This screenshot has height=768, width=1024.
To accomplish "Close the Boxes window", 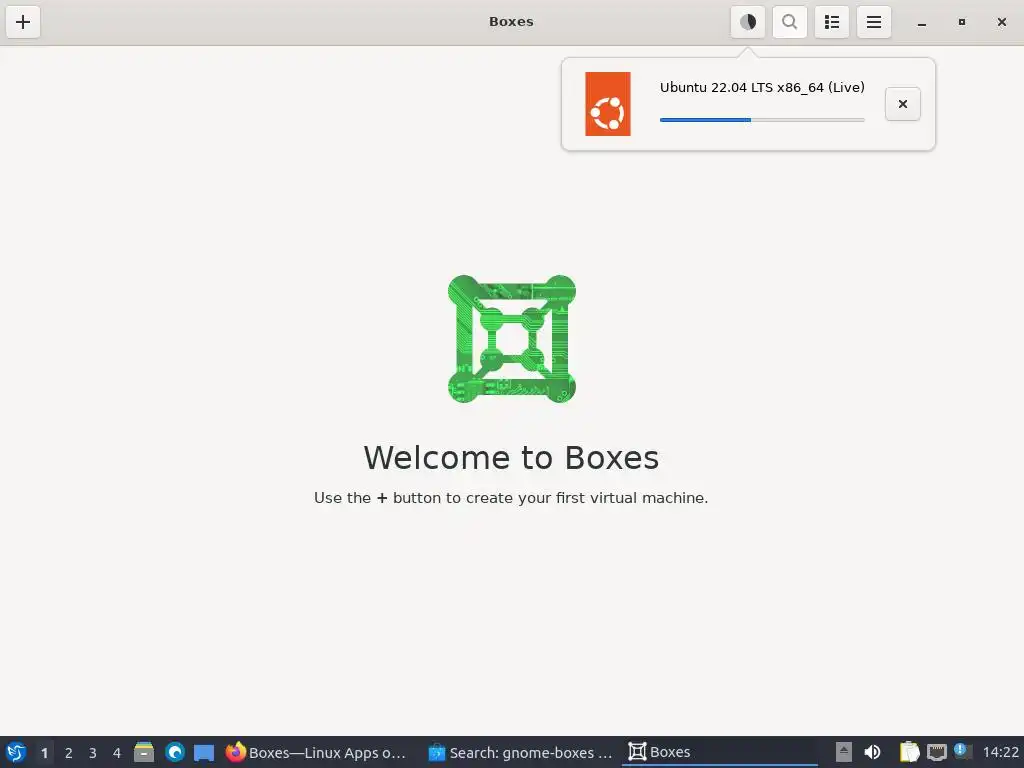I will click(x=1002, y=22).
